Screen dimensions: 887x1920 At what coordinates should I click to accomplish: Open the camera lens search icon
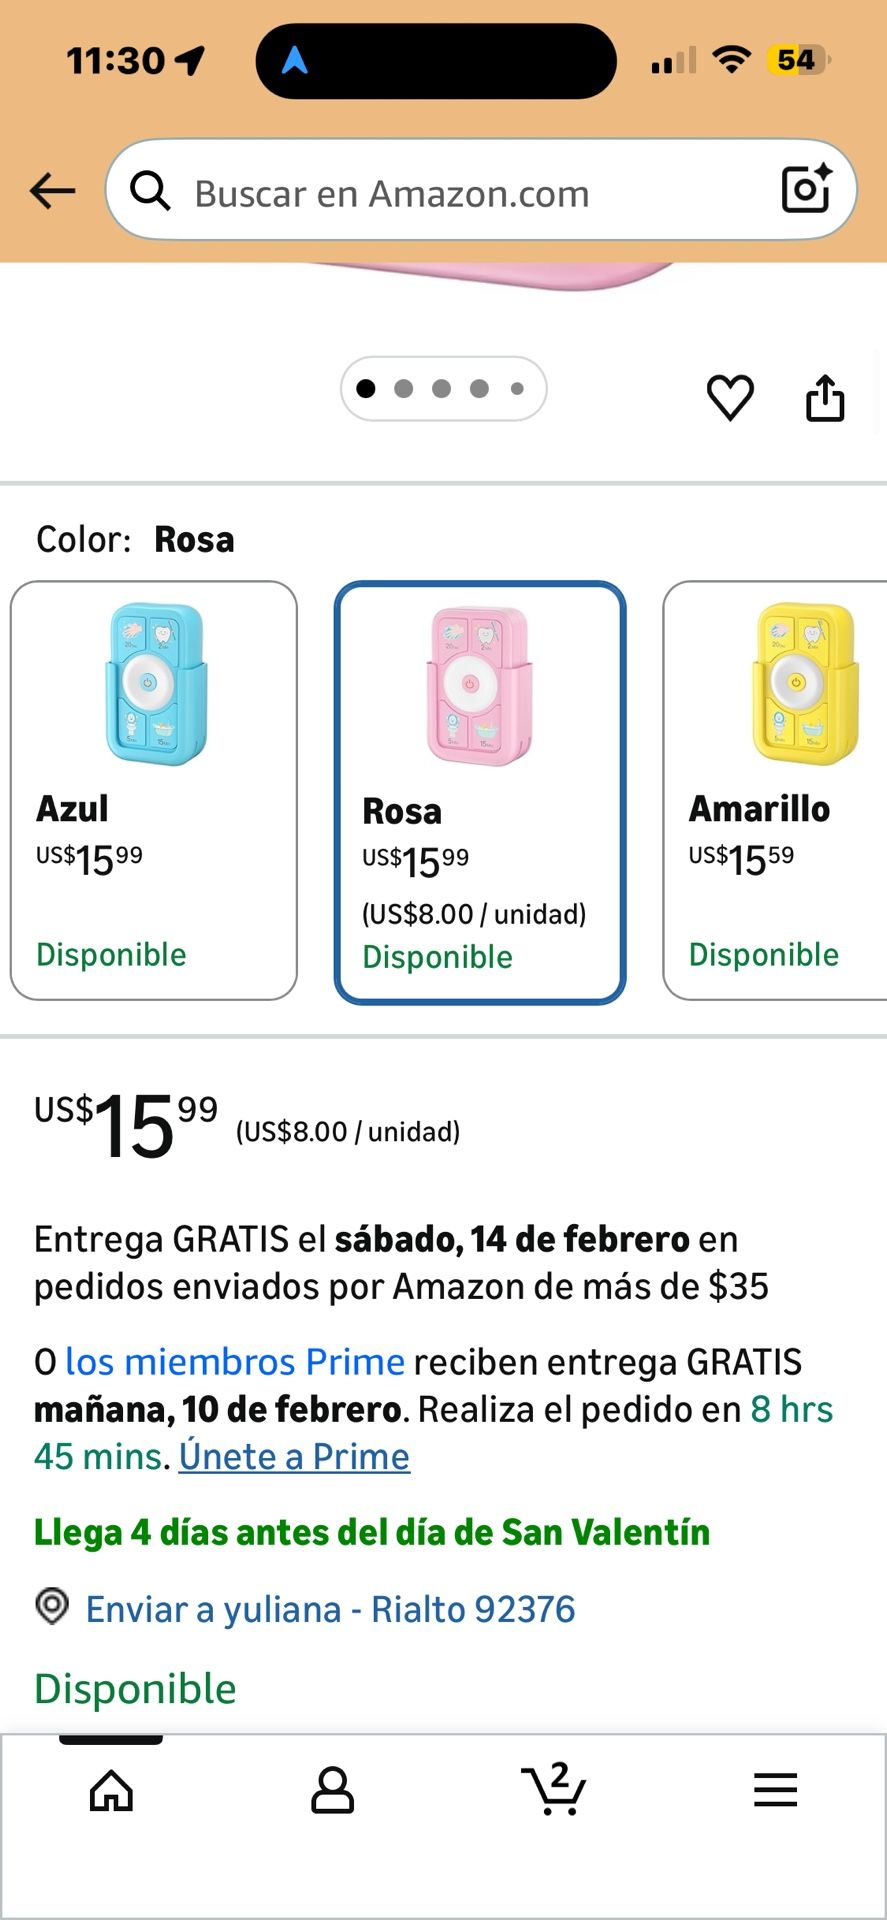coord(806,188)
